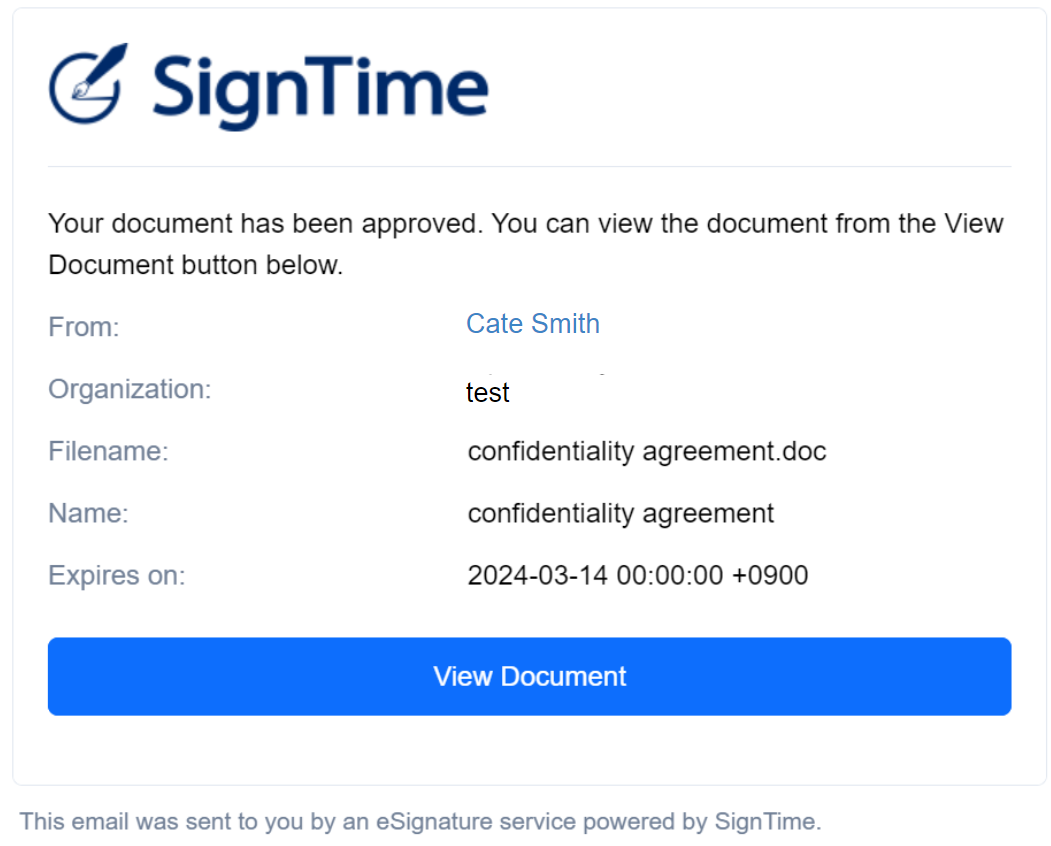
Task: Click the +0900 timezone offset
Action: click(x=770, y=575)
